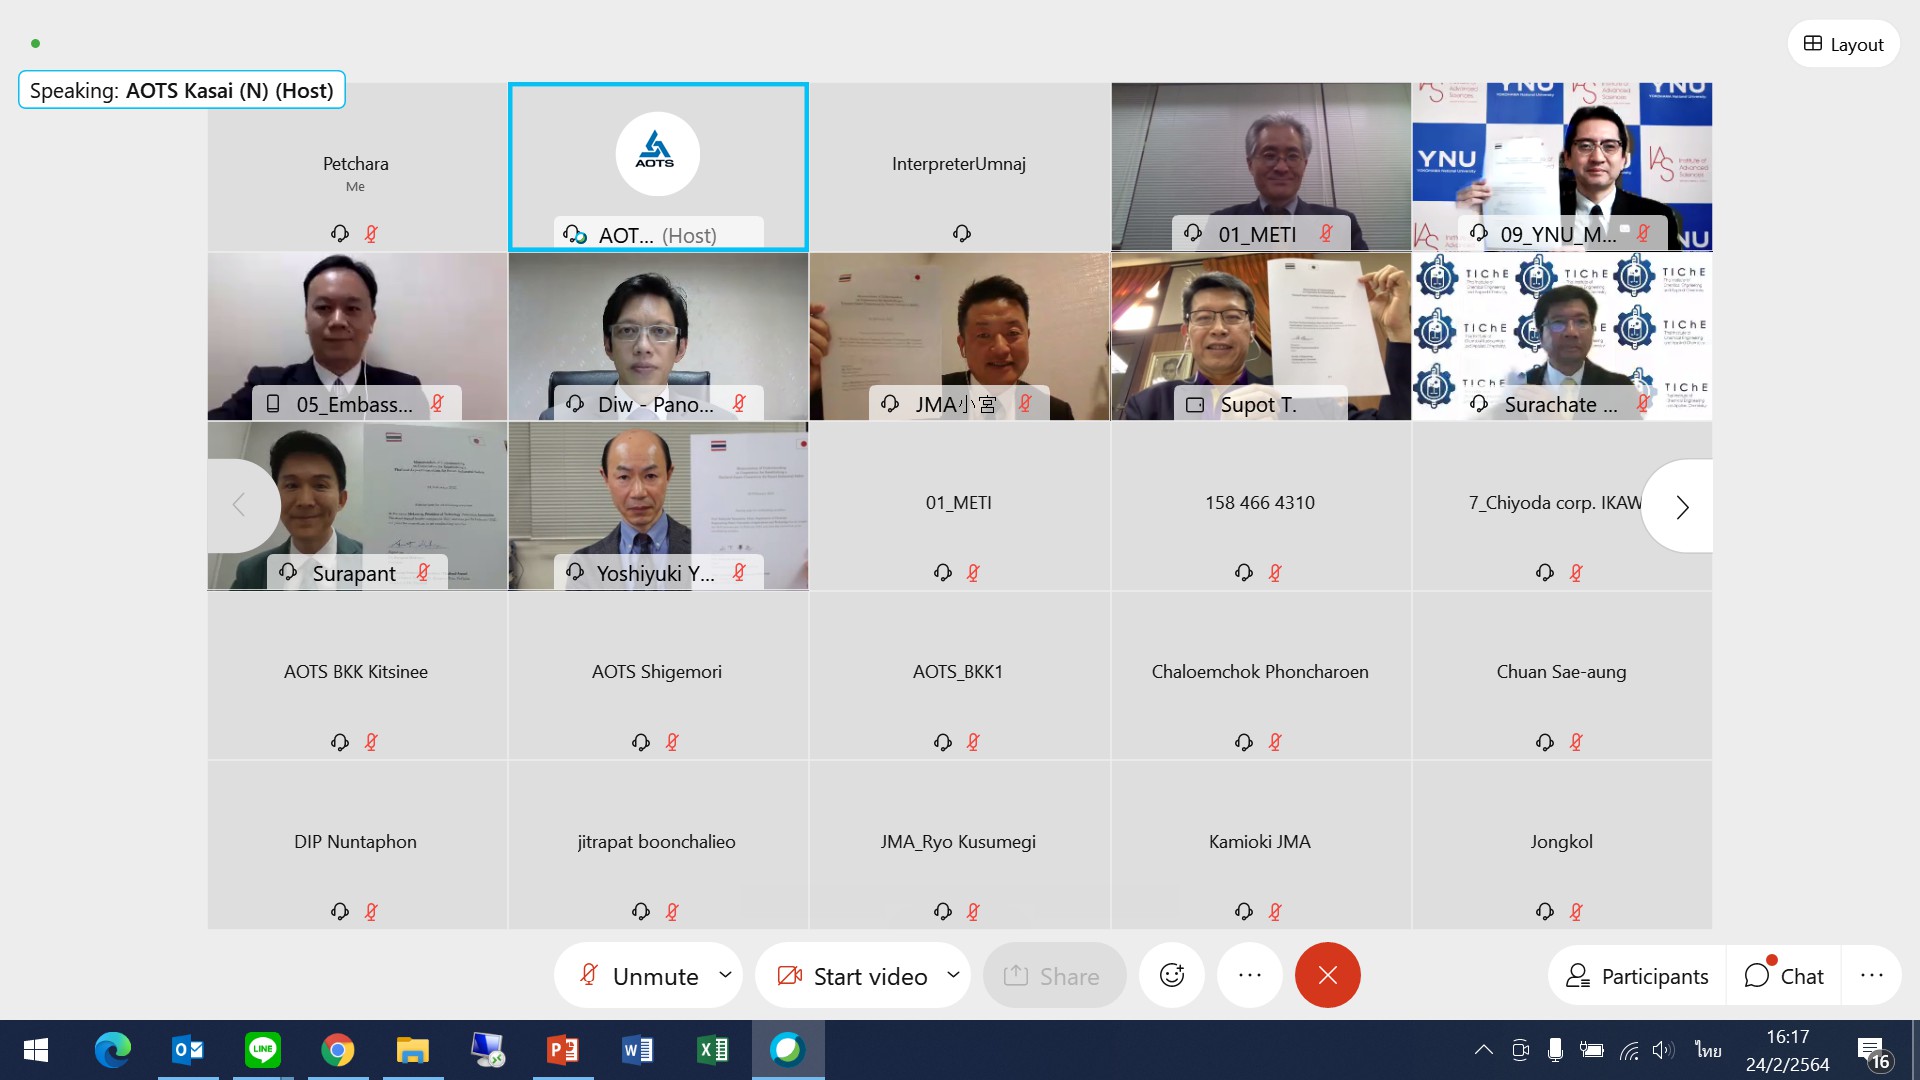This screenshot has width=1920, height=1080.
Task: Switch input language from Thai indicator
Action: tap(1708, 1050)
